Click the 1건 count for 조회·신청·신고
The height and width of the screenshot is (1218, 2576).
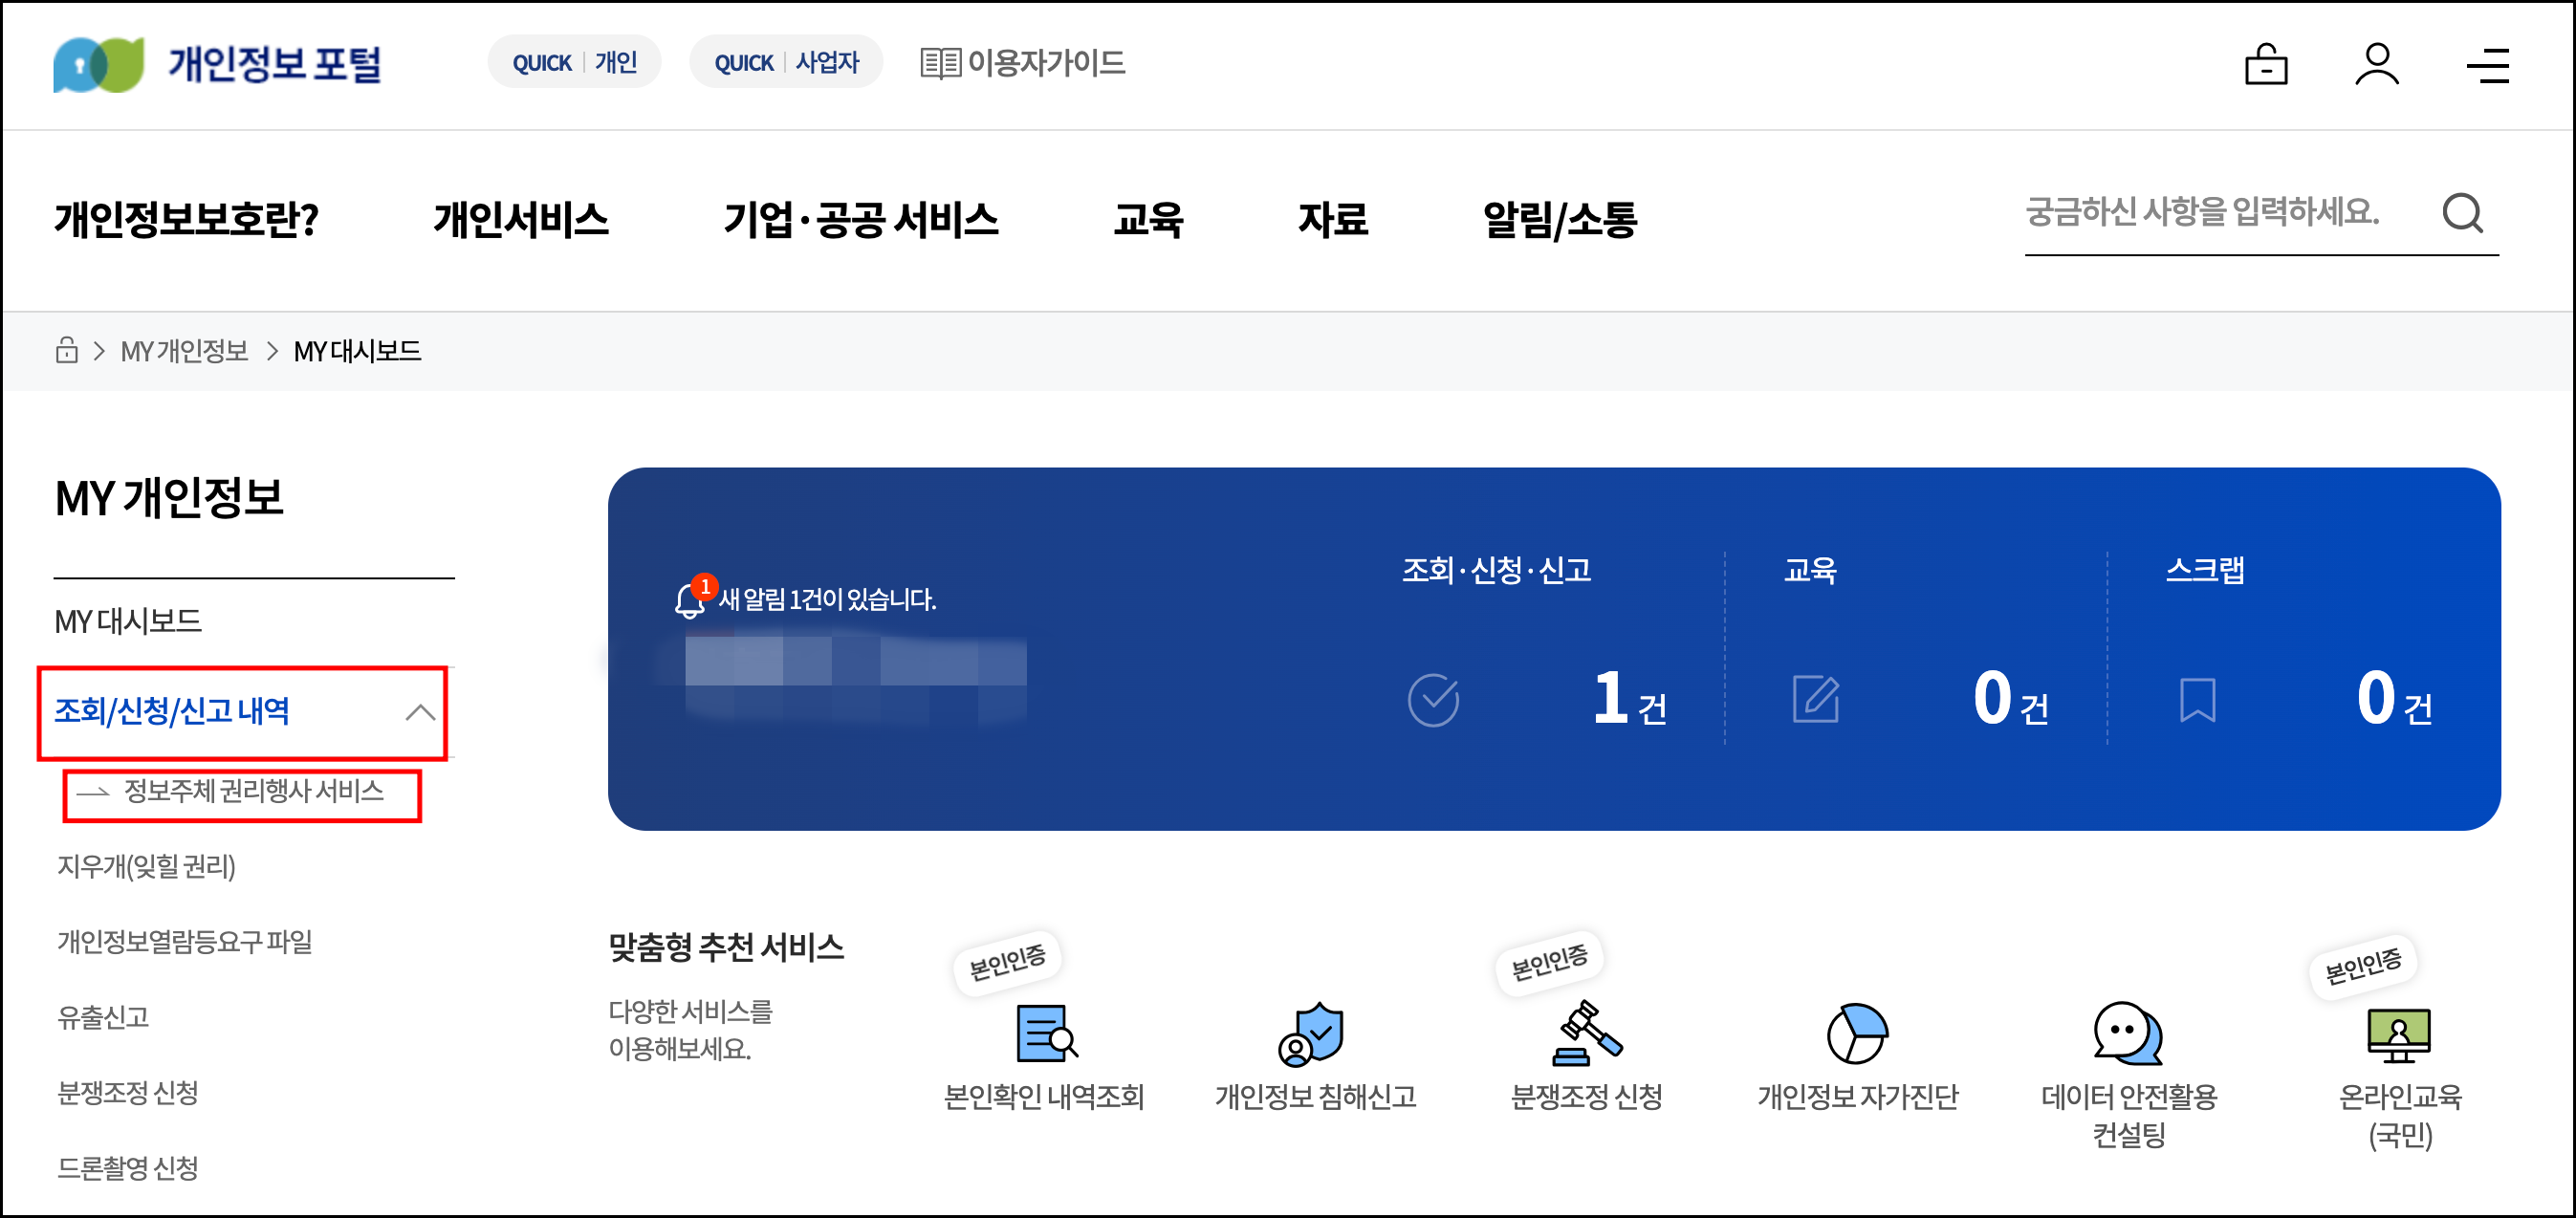(1629, 698)
